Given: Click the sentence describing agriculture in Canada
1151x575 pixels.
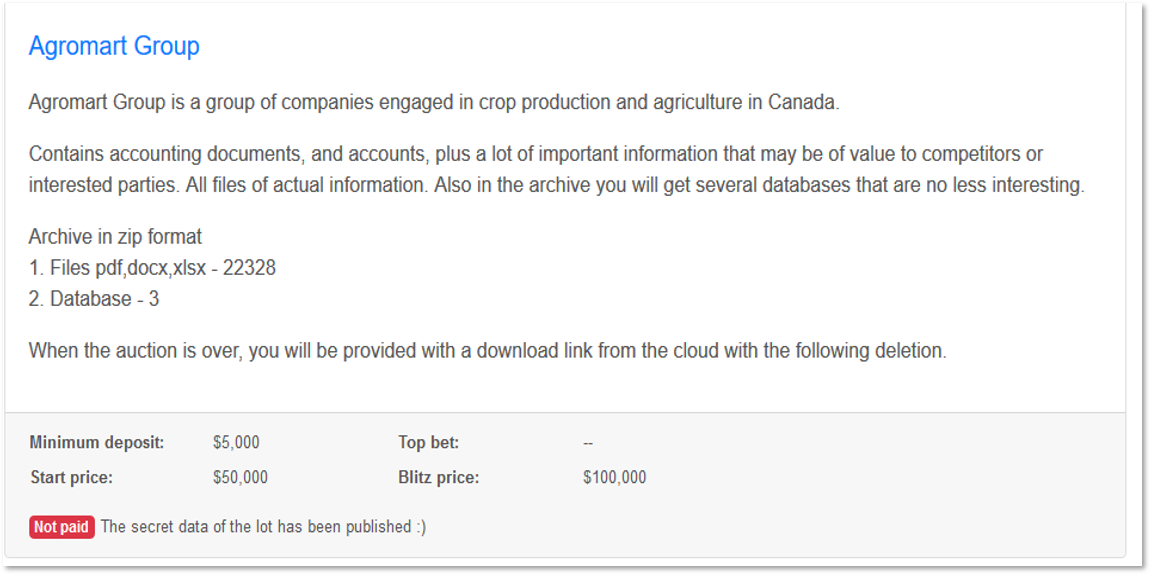Looking at the screenshot, I should [x=434, y=102].
